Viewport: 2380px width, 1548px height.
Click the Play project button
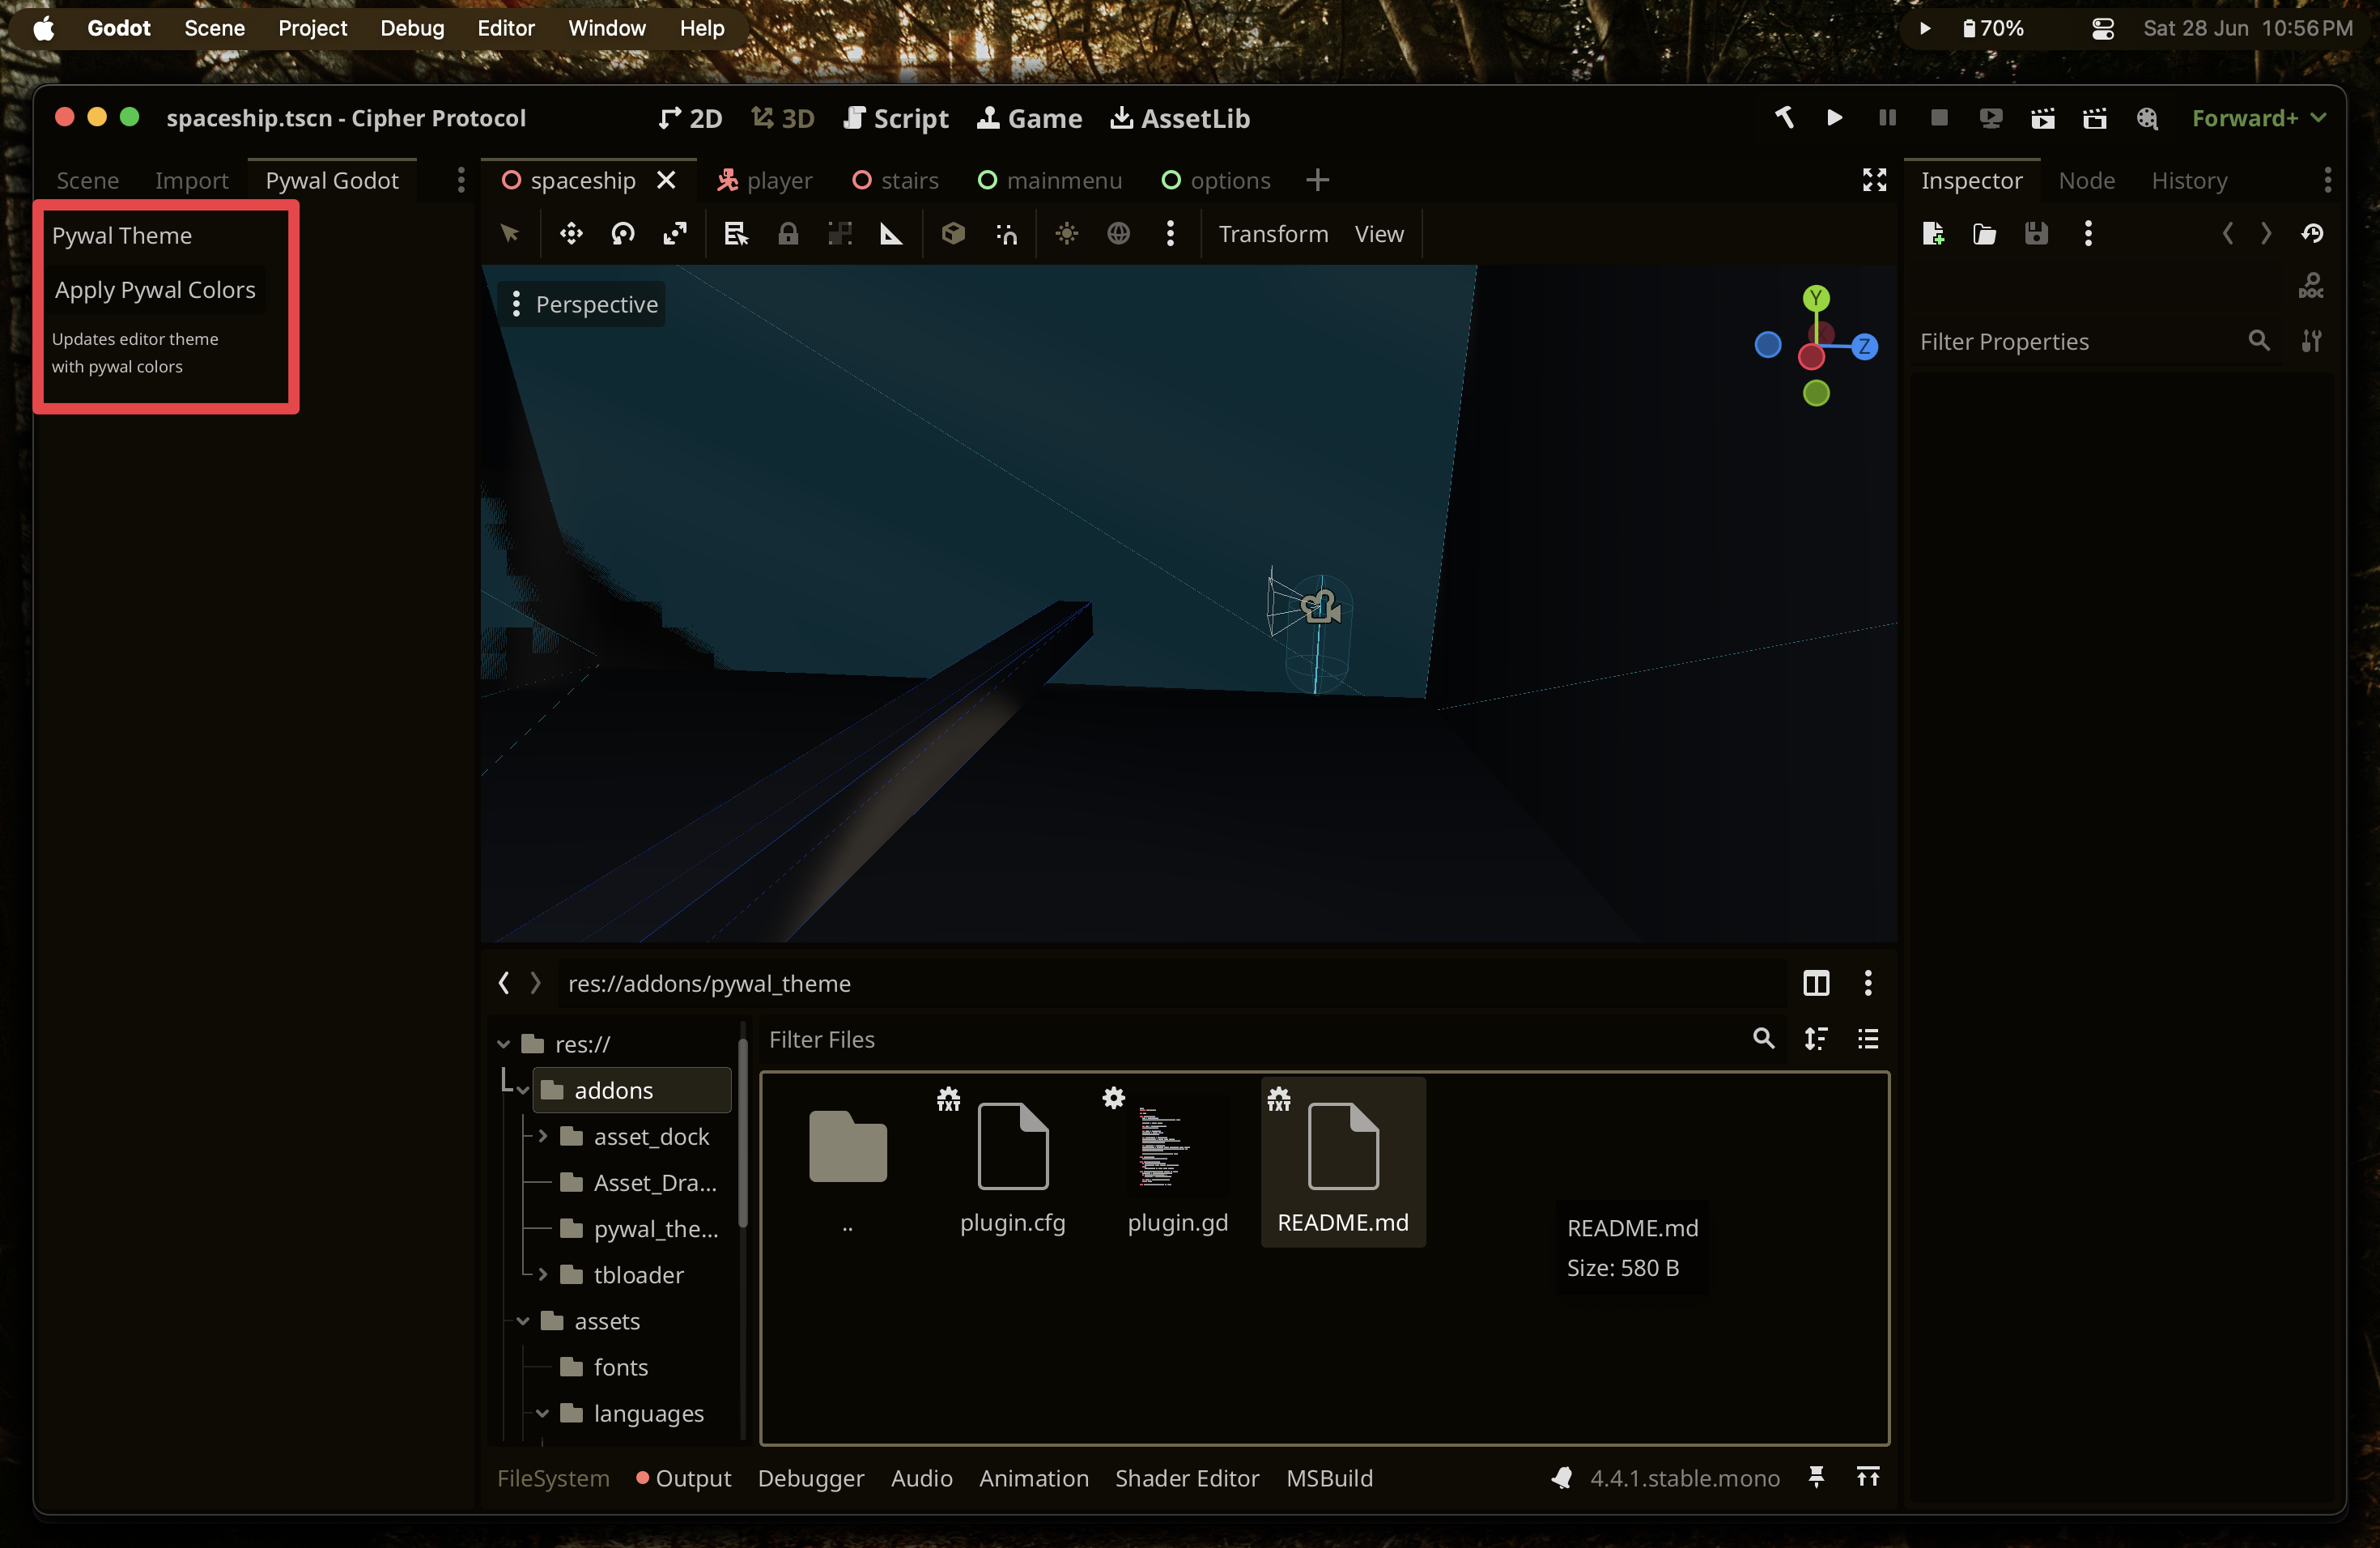point(1834,118)
